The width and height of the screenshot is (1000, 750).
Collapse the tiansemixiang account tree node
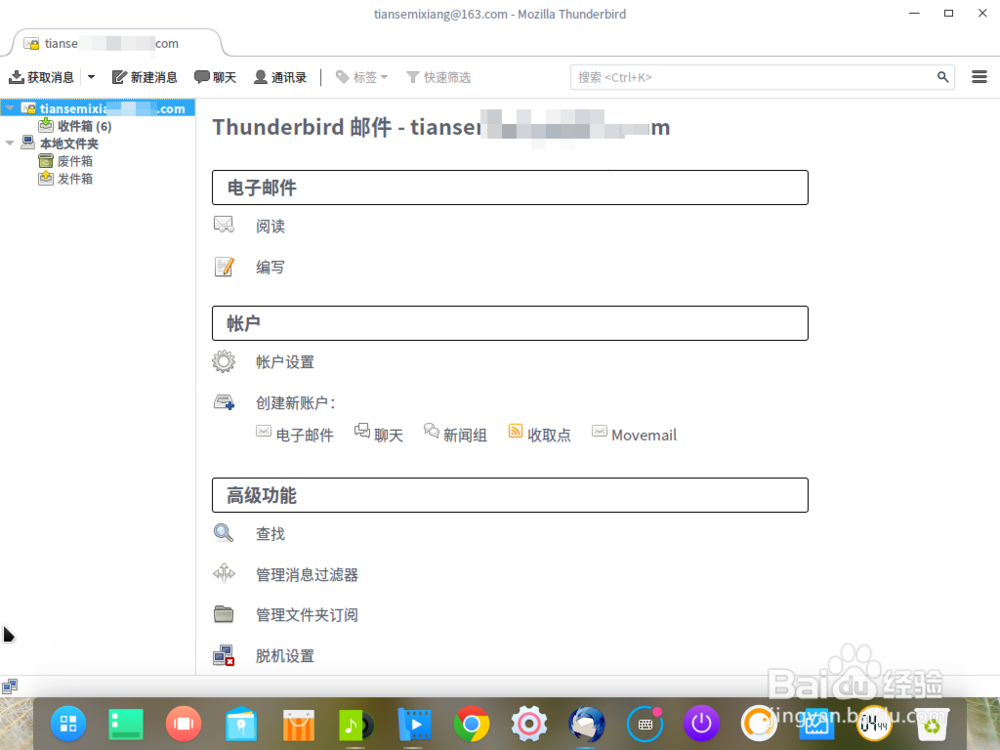(x=10, y=108)
